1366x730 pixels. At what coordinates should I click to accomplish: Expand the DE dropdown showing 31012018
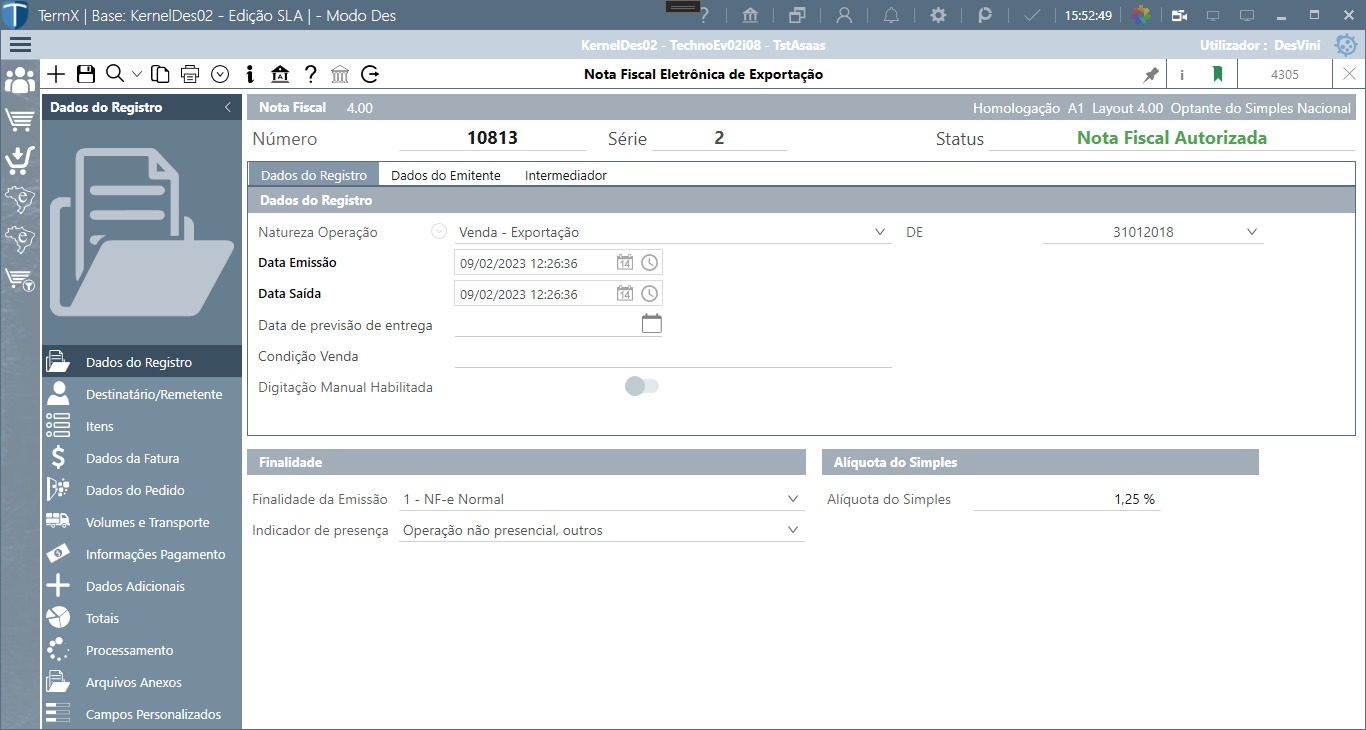point(1252,232)
